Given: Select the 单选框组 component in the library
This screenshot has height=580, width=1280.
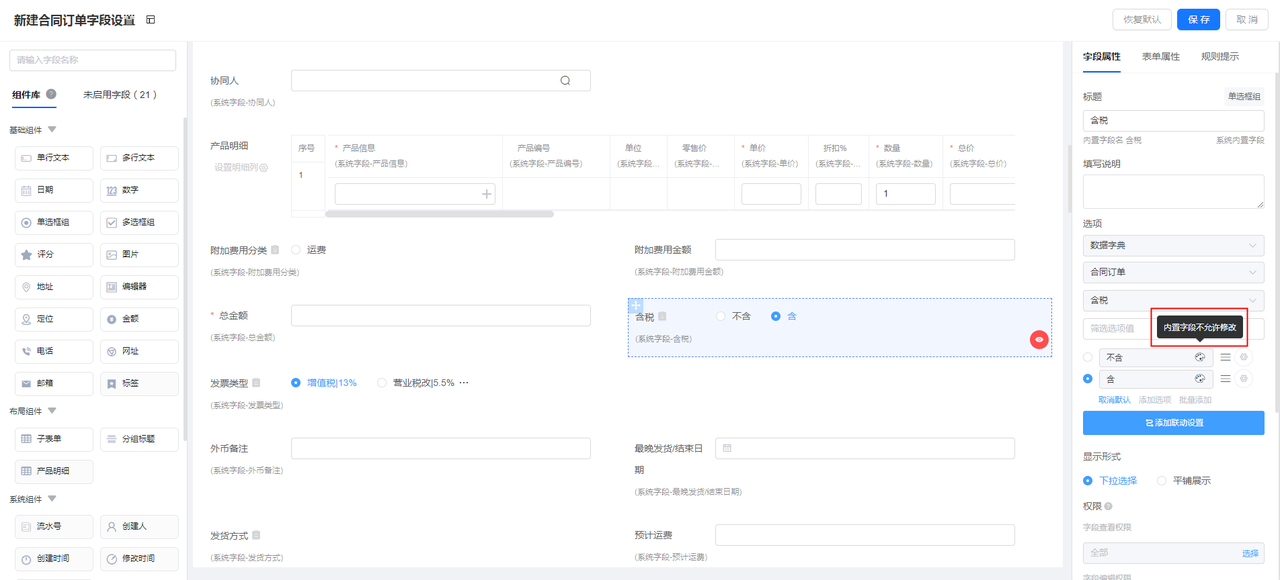Looking at the screenshot, I should click(x=55, y=222).
